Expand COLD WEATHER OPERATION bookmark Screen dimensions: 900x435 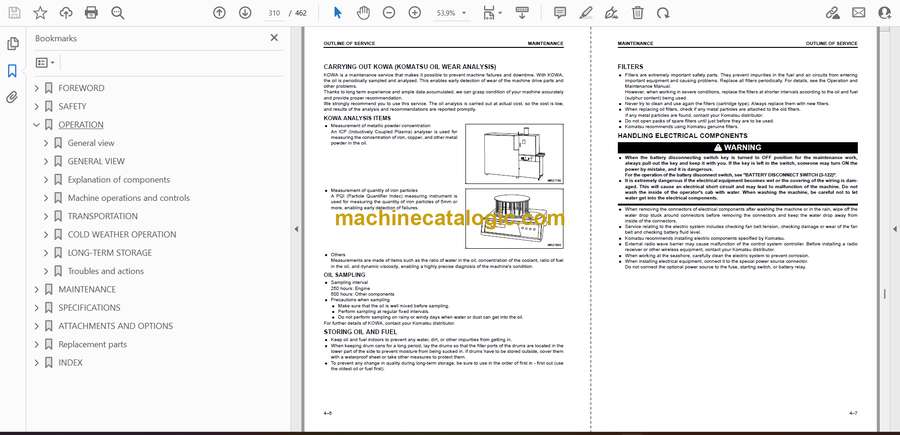click(46, 235)
